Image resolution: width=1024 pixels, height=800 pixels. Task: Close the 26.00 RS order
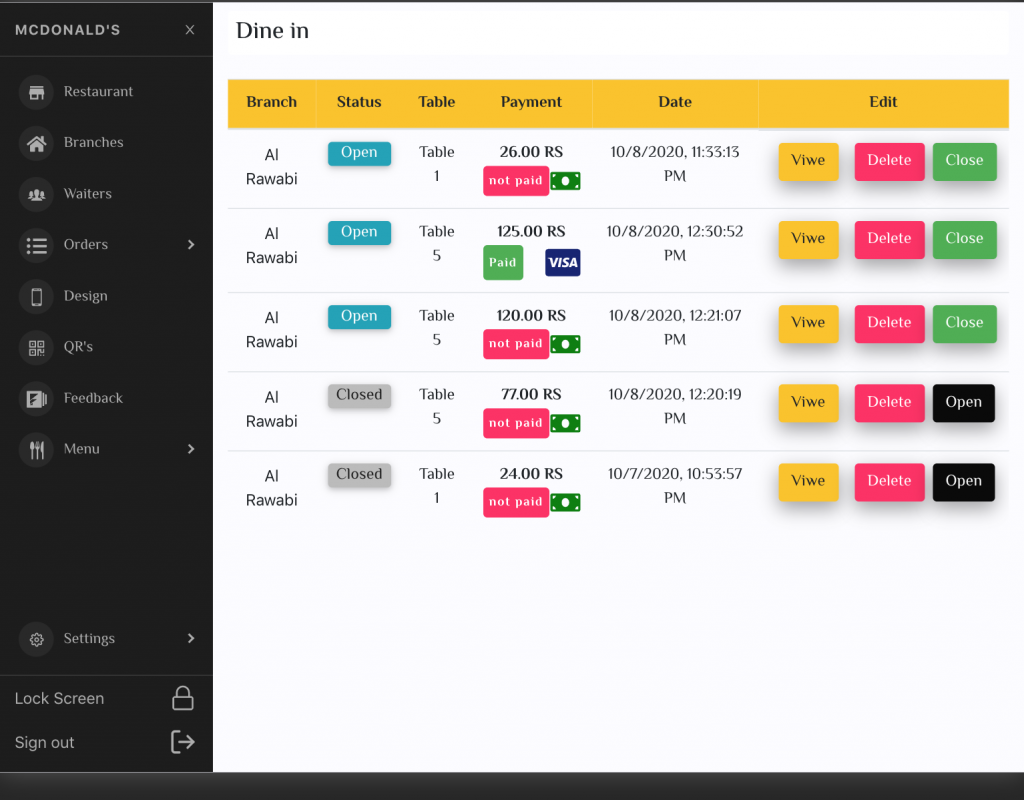coord(965,161)
